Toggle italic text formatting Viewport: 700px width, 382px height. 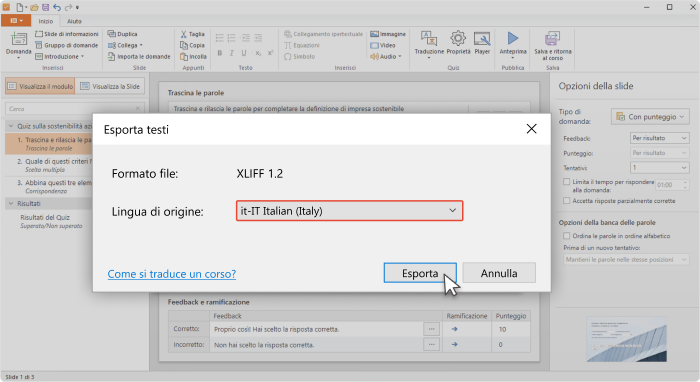(232, 53)
